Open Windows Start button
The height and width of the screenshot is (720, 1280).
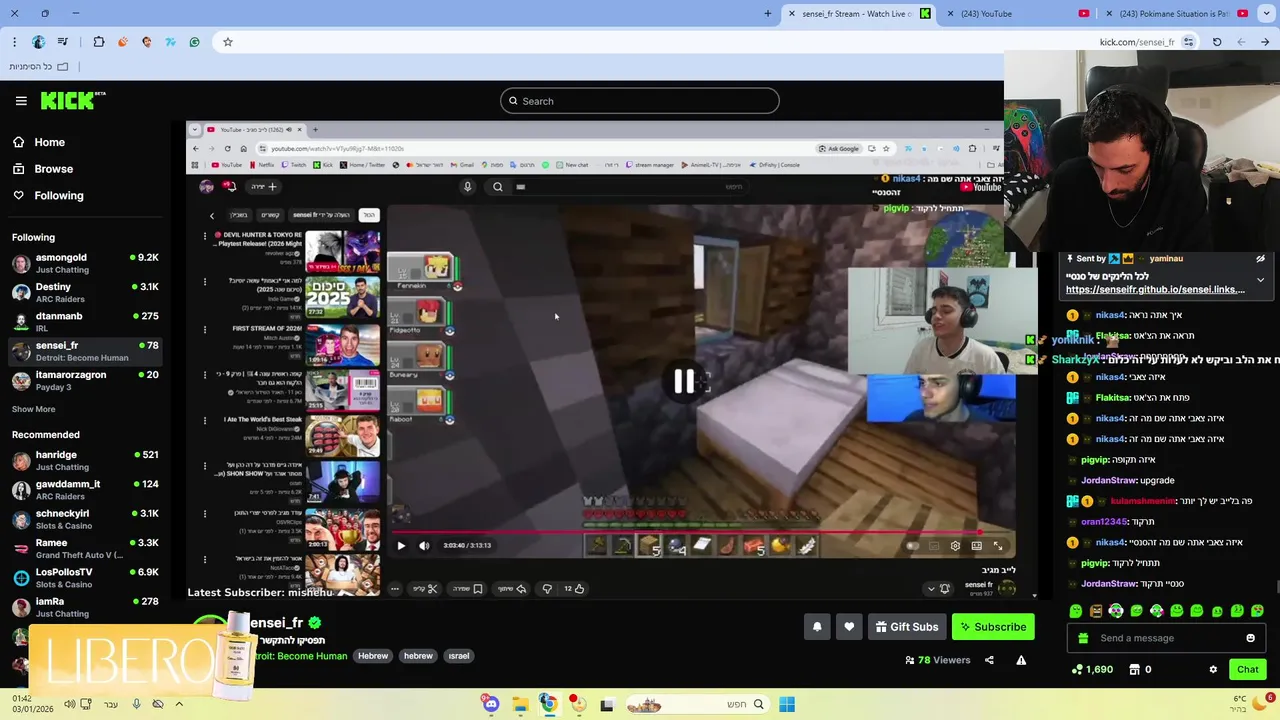click(x=787, y=705)
